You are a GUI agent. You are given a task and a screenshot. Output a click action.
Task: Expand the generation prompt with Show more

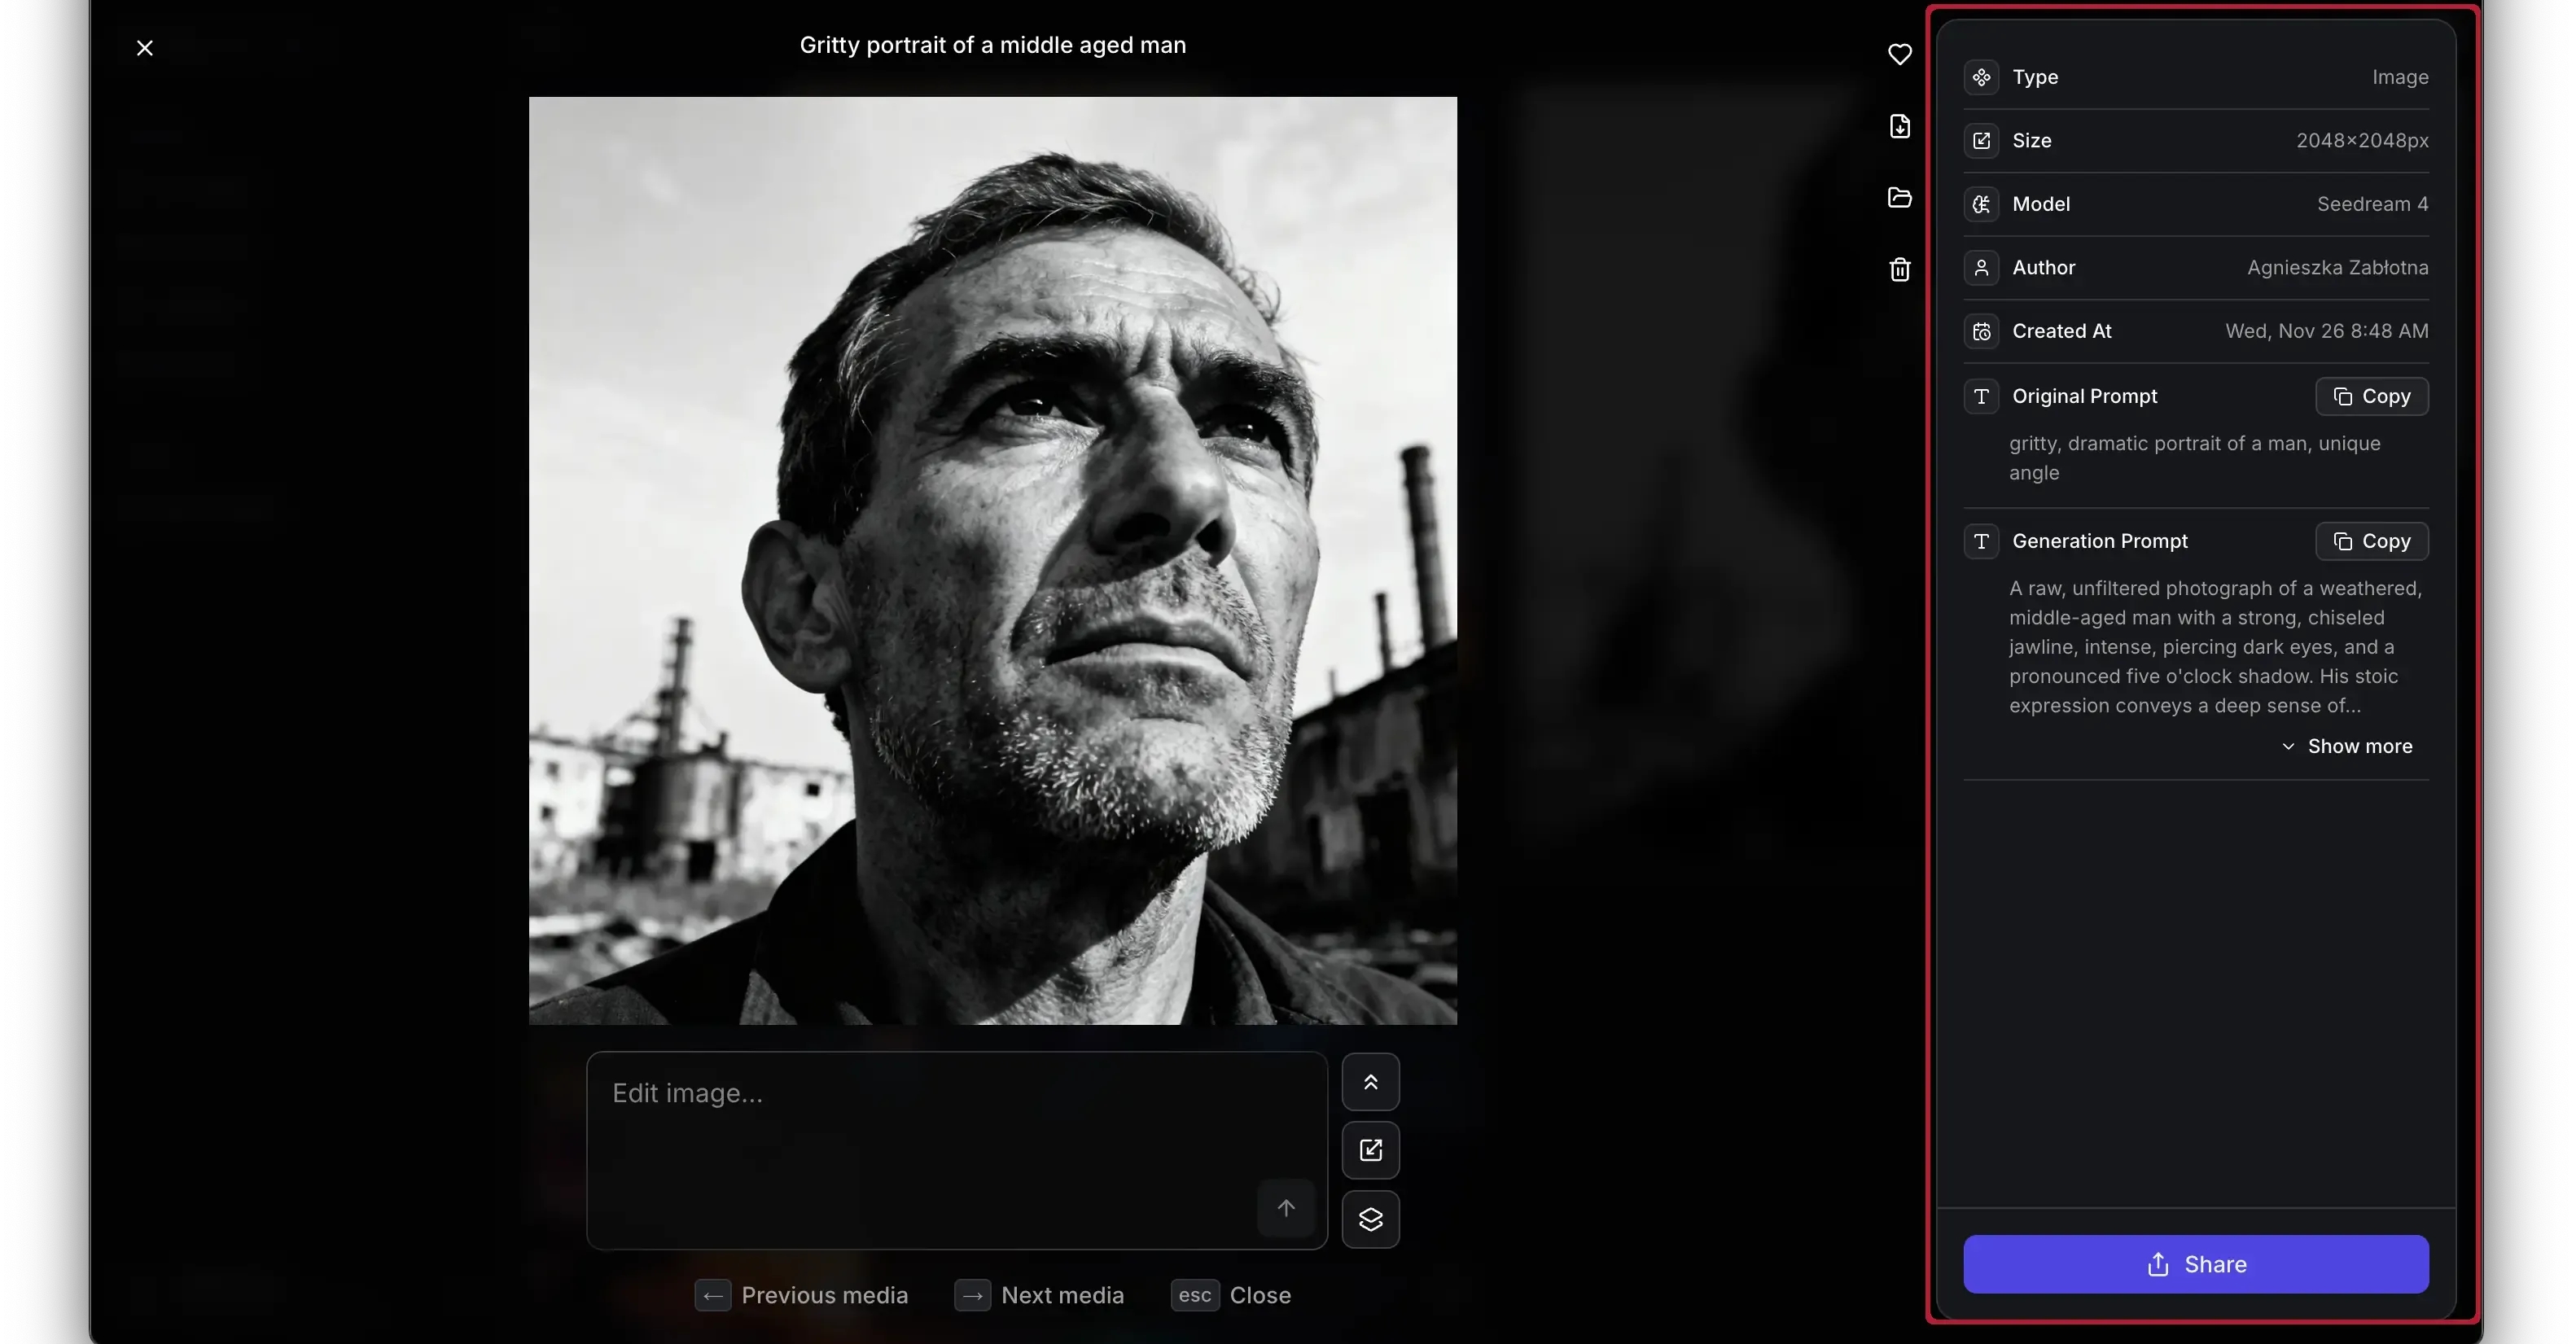2346,746
